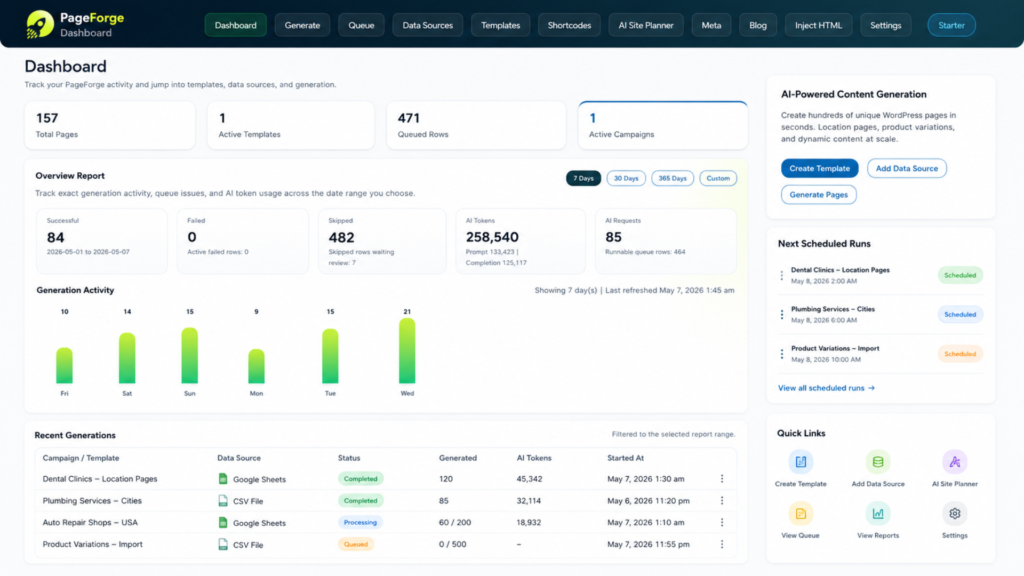Image resolution: width=1024 pixels, height=576 pixels.
Task: Click the Wed bar in Generation Activity chart
Action: [x=407, y=351]
